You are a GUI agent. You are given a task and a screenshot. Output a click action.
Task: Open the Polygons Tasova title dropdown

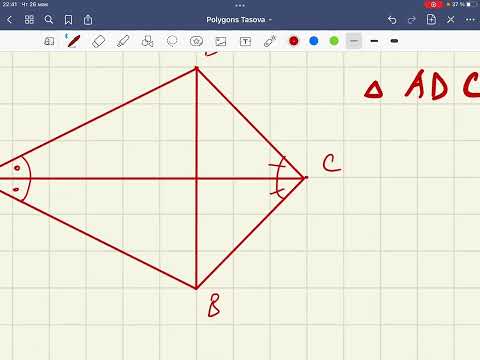239,20
